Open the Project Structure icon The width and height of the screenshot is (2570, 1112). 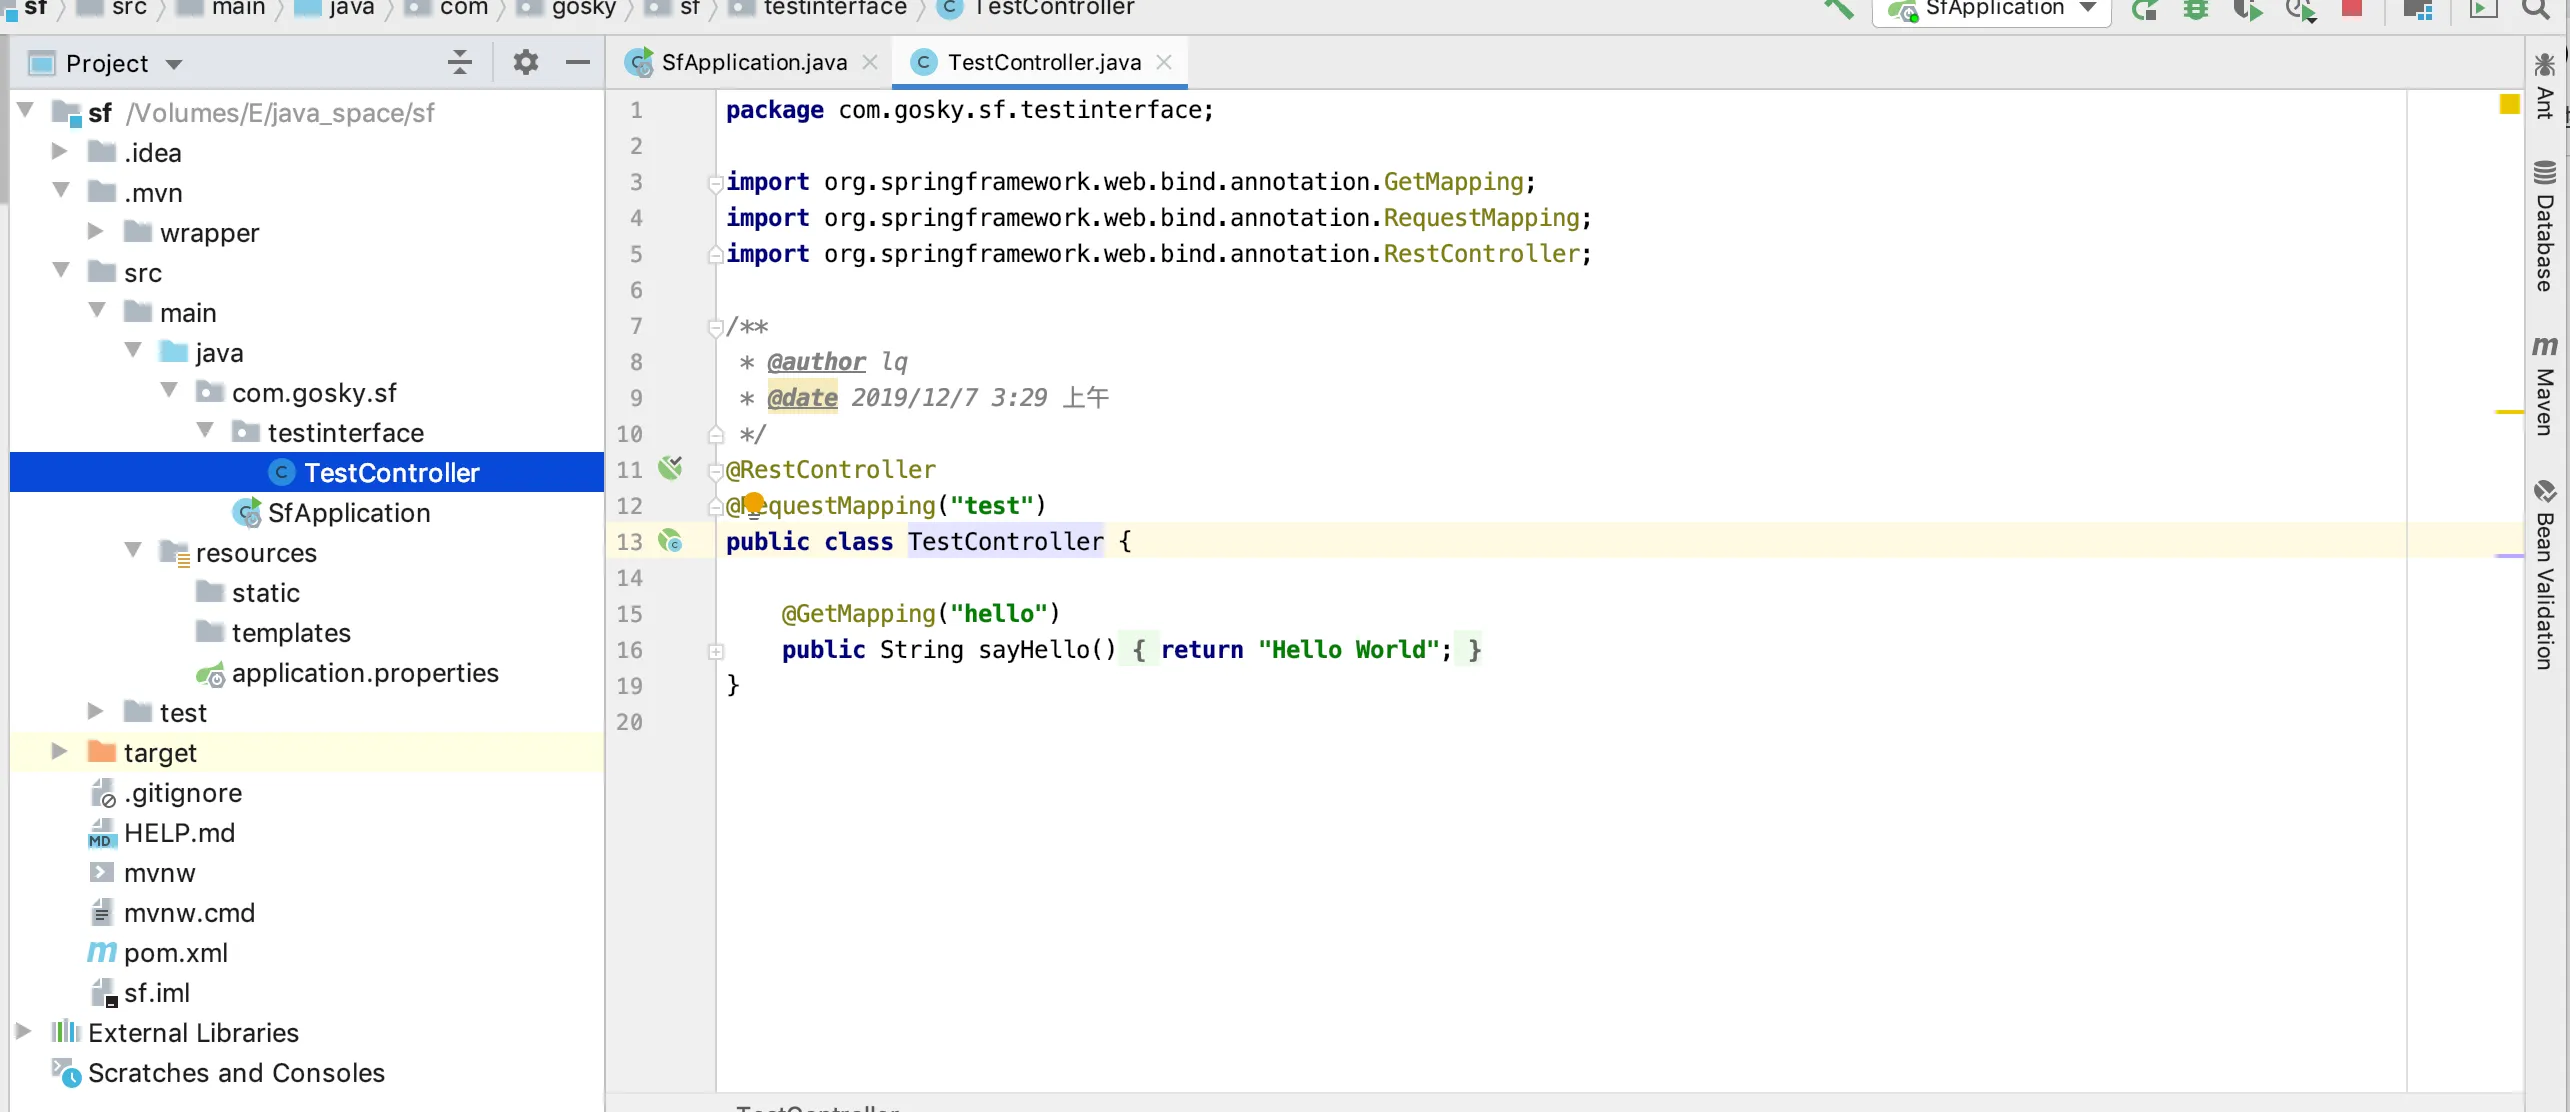[2418, 10]
